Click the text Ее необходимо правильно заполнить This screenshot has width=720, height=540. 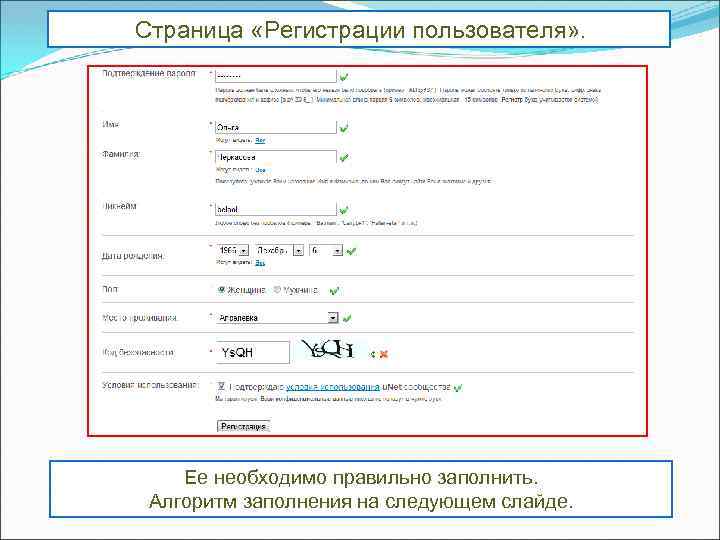click(361, 477)
